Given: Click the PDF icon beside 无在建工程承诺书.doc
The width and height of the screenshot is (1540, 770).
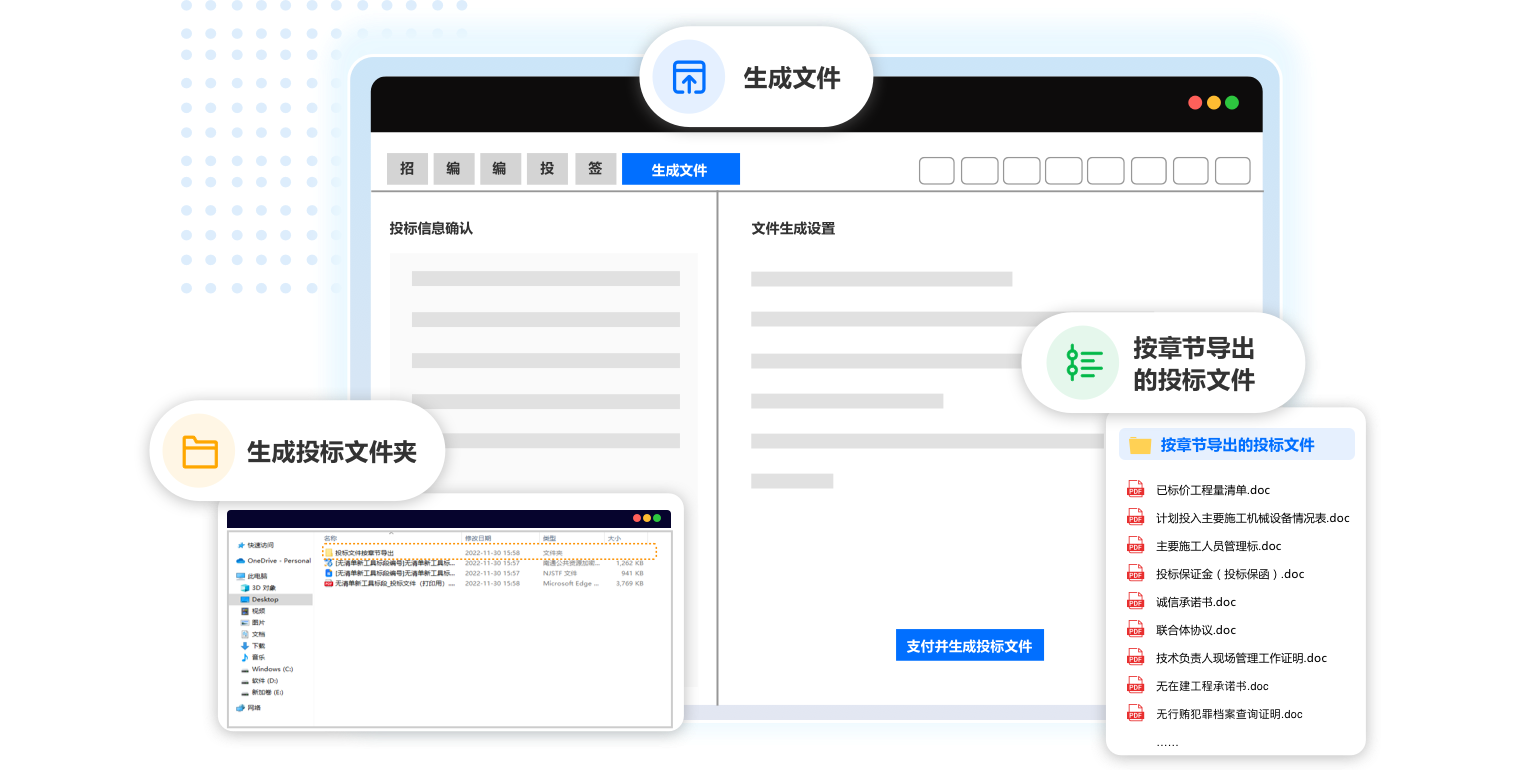Looking at the screenshot, I should (1135, 686).
